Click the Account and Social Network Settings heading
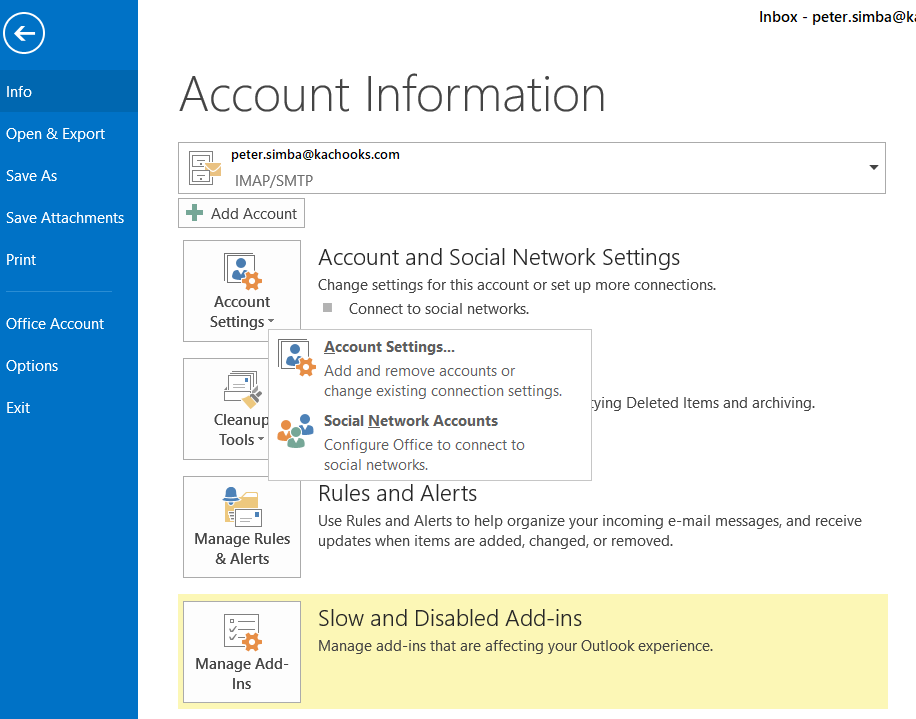This screenshot has width=916, height=719. (x=499, y=258)
